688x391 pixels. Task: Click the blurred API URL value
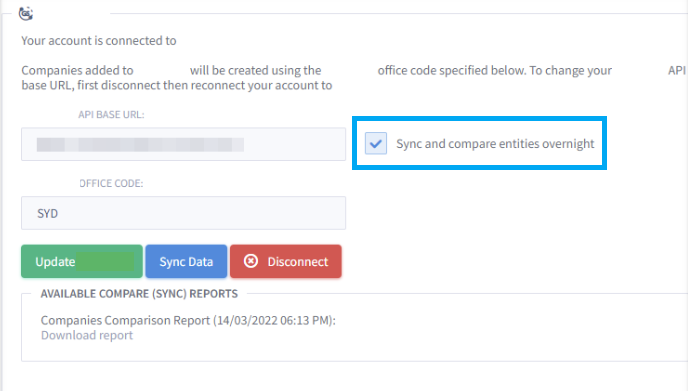[x=140, y=144]
